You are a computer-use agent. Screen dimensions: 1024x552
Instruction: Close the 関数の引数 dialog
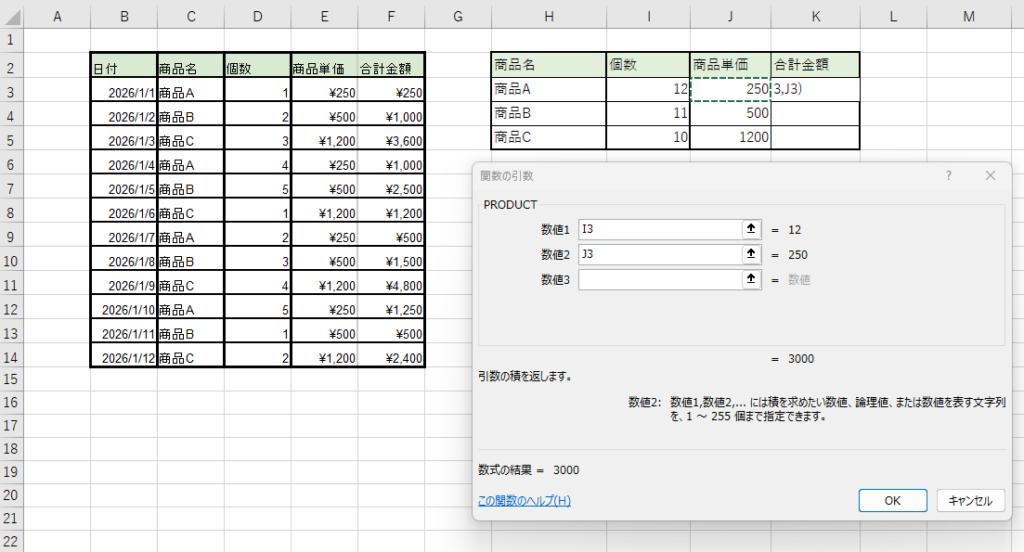[990, 175]
